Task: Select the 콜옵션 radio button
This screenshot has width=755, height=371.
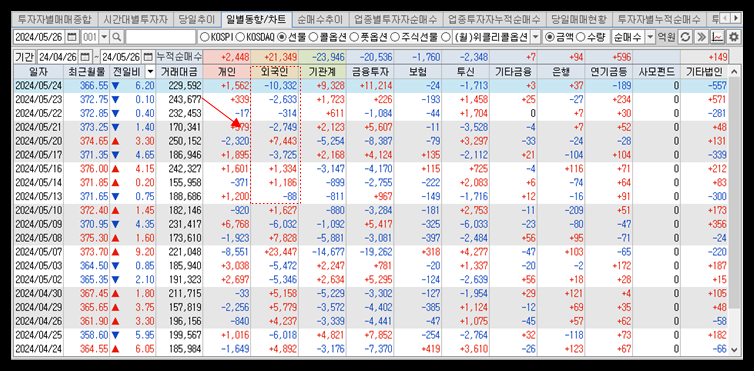Action: 312,37
